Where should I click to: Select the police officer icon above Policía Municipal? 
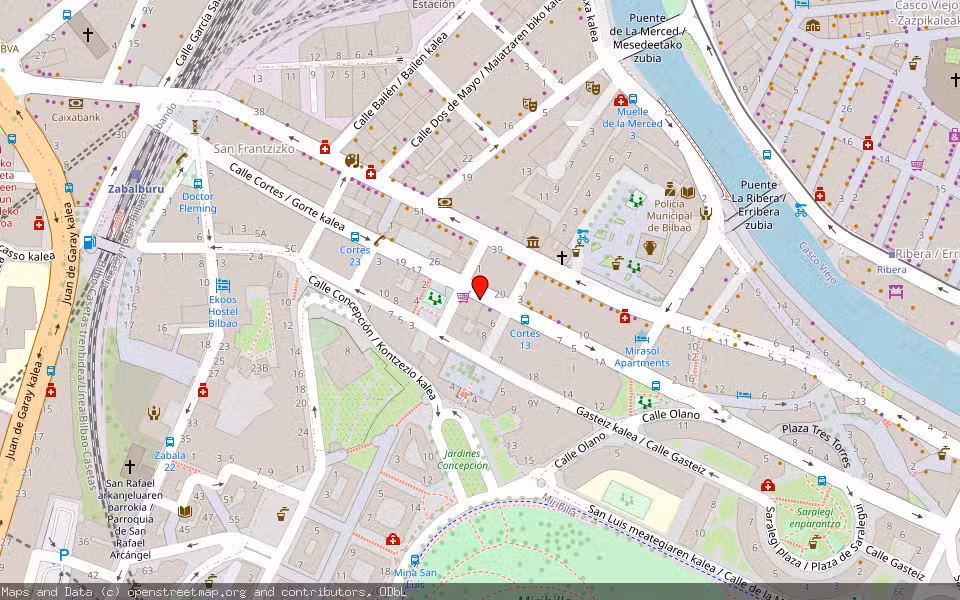(670, 190)
